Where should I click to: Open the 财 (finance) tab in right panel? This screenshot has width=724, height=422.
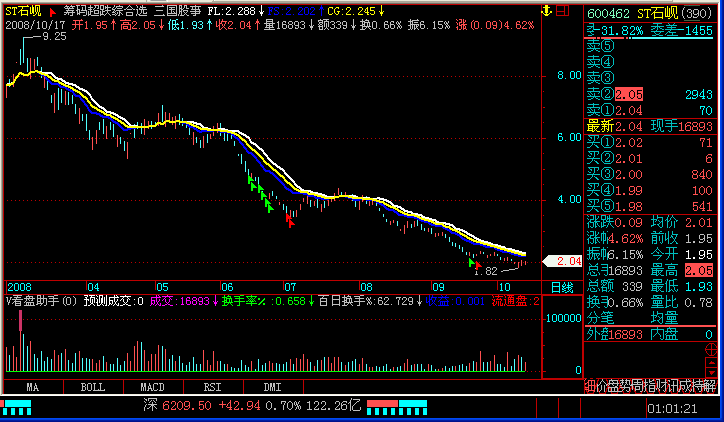point(662,386)
